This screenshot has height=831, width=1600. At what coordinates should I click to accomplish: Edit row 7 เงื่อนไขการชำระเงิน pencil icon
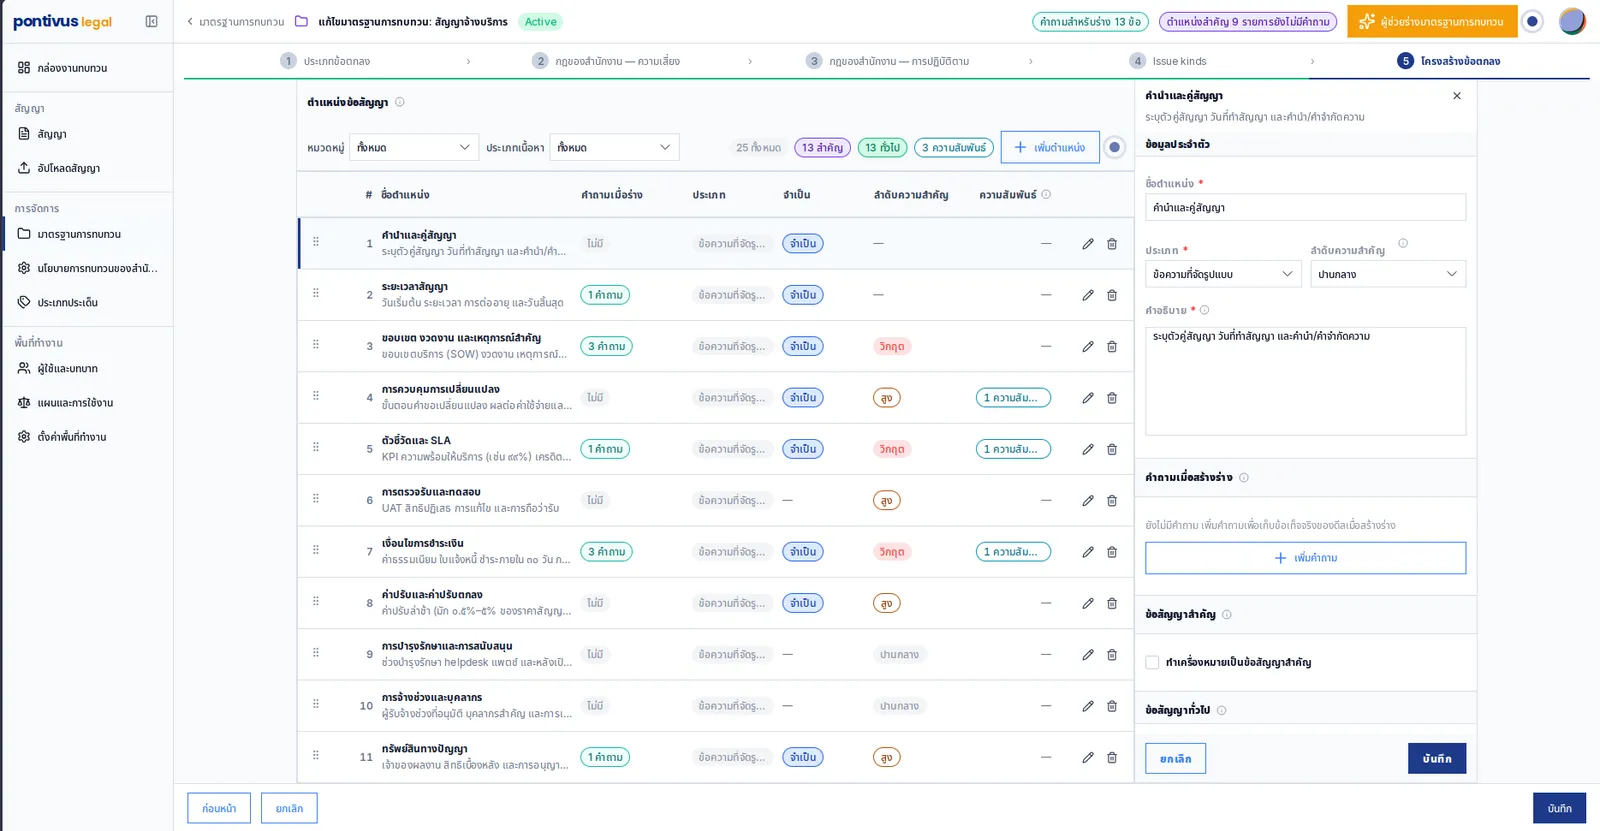pyautogui.click(x=1088, y=552)
